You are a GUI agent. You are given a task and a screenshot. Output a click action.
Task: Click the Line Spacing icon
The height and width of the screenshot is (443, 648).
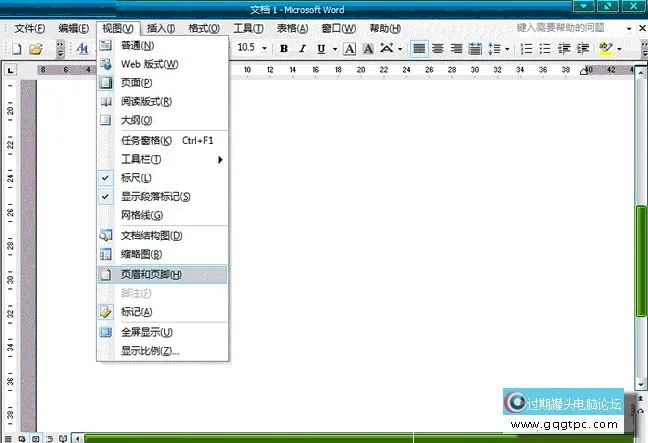coord(494,49)
